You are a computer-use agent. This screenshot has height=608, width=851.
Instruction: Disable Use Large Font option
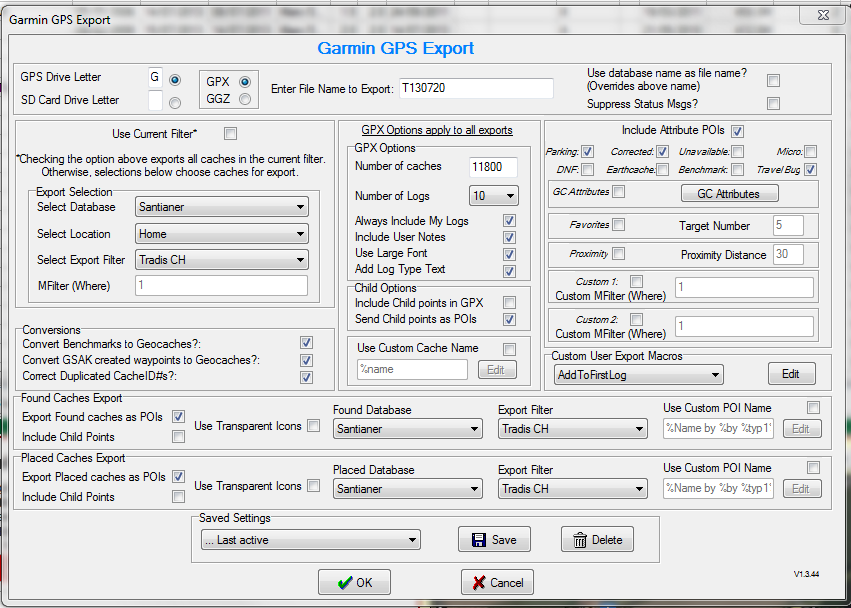(509, 254)
